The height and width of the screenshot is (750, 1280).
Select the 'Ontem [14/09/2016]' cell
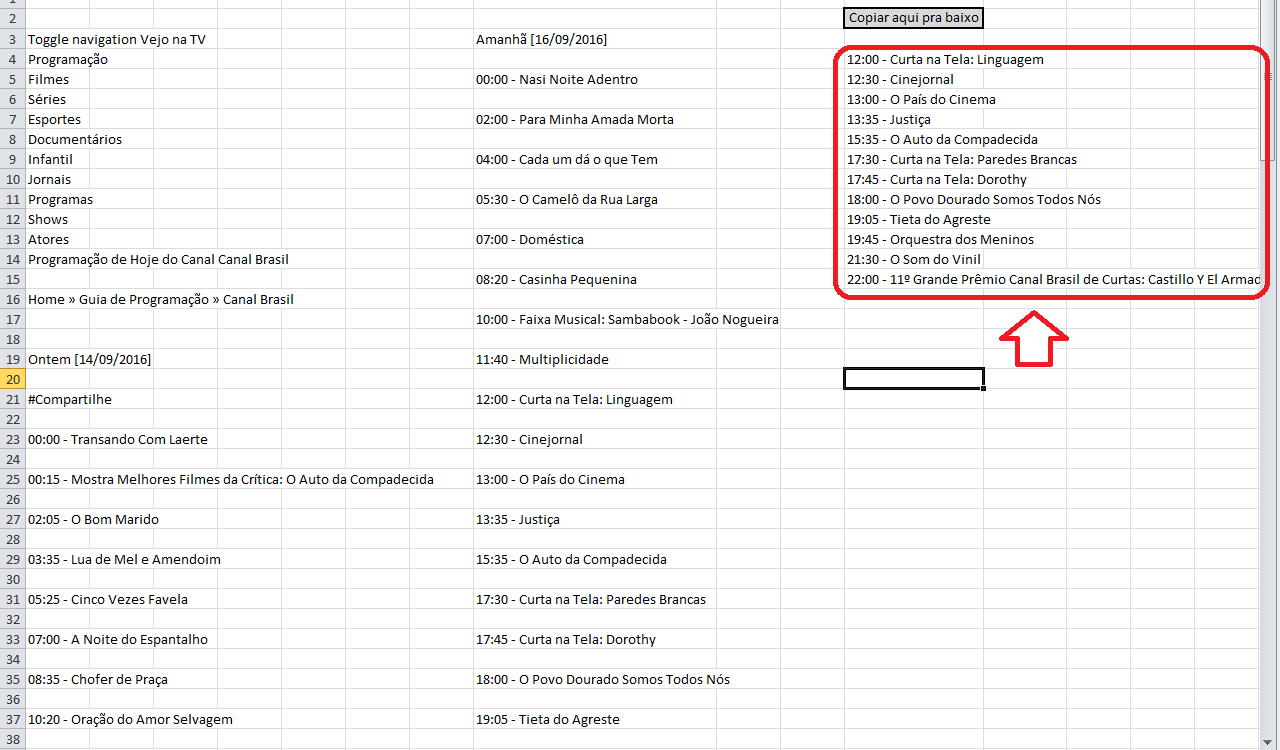90,359
